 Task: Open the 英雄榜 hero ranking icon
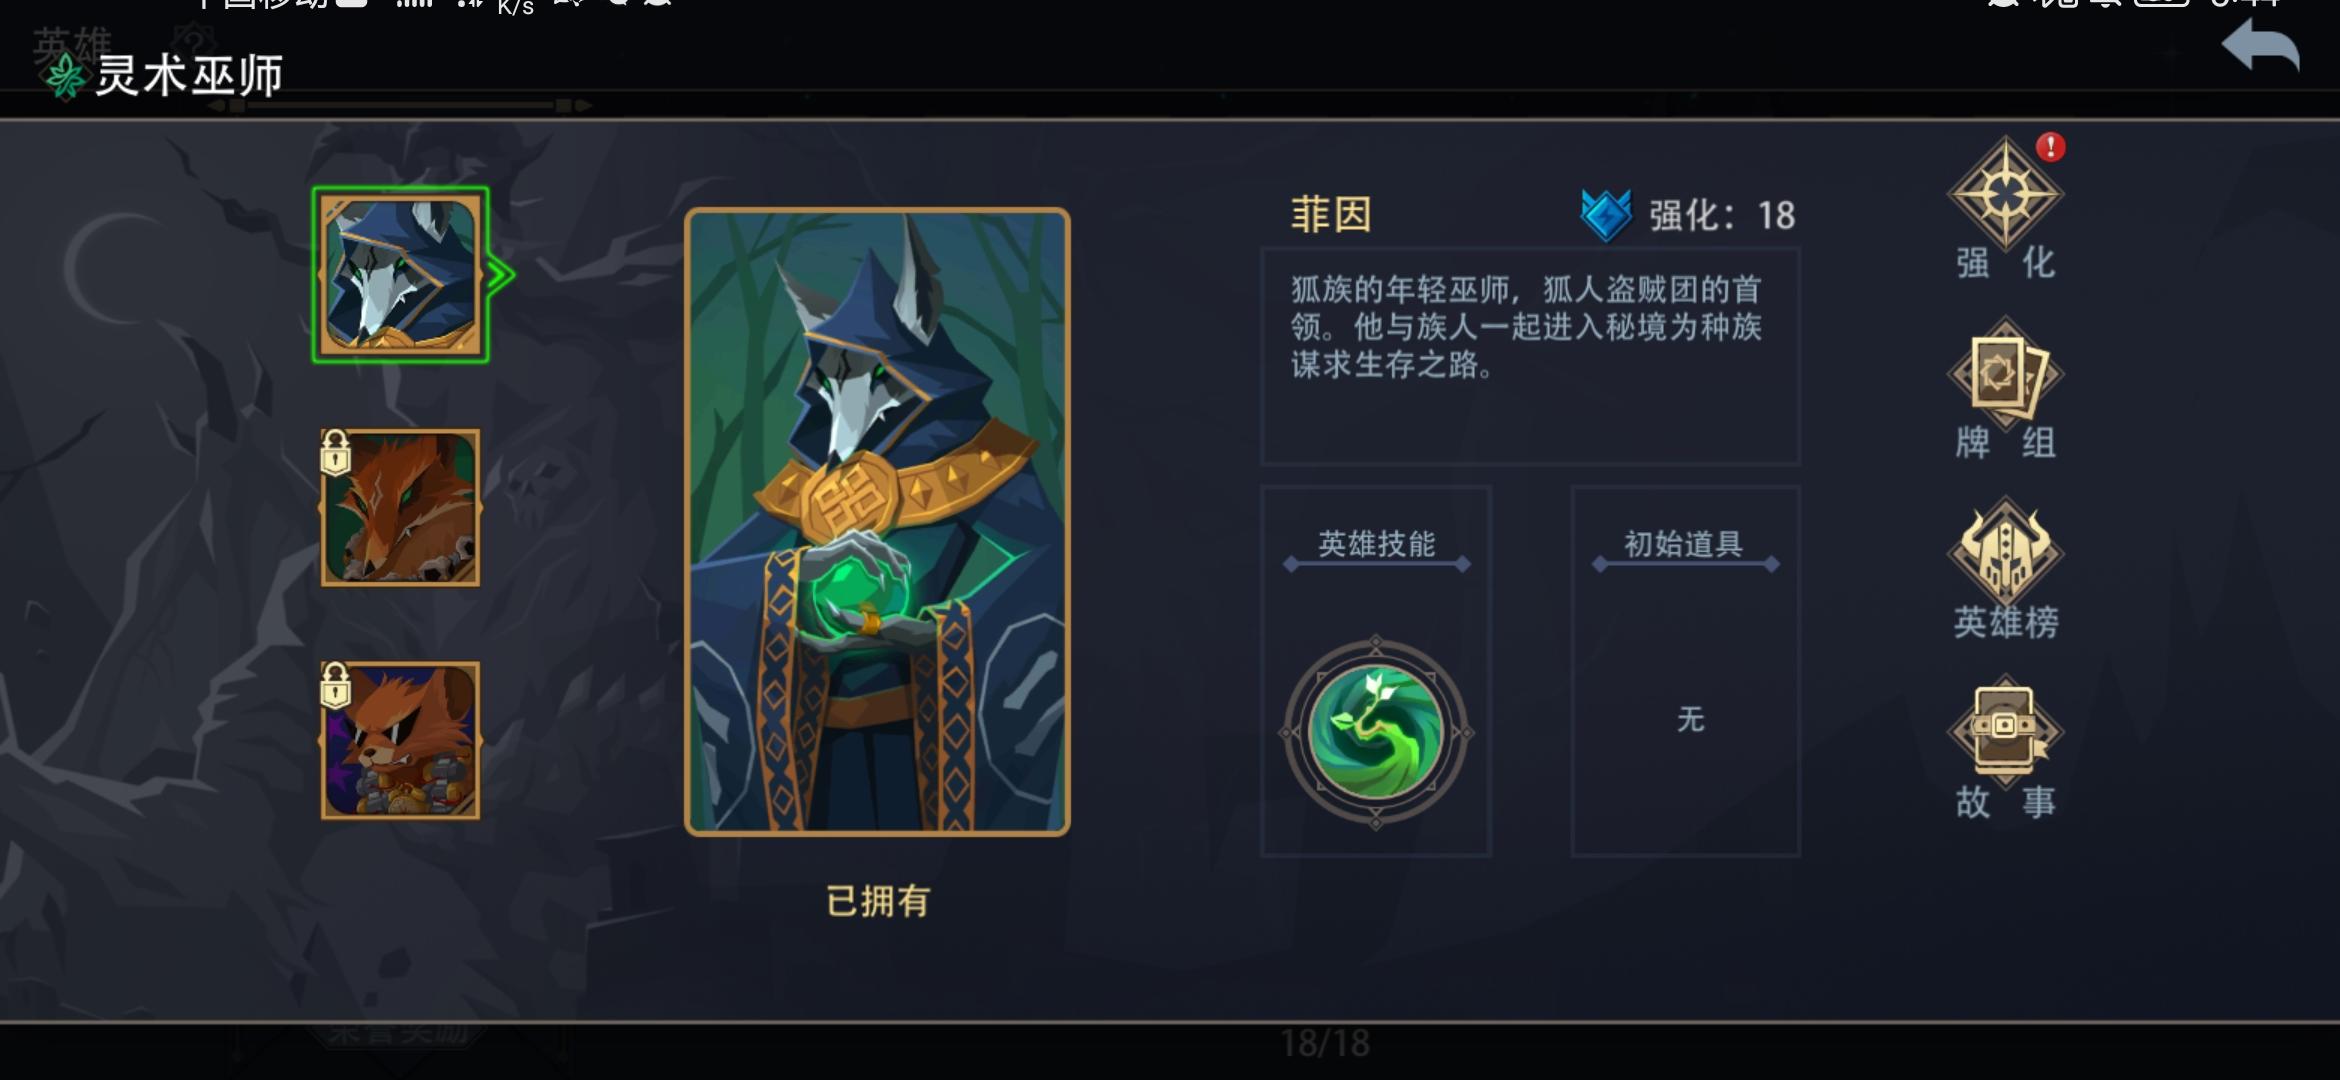click(x=2005, y=553)
